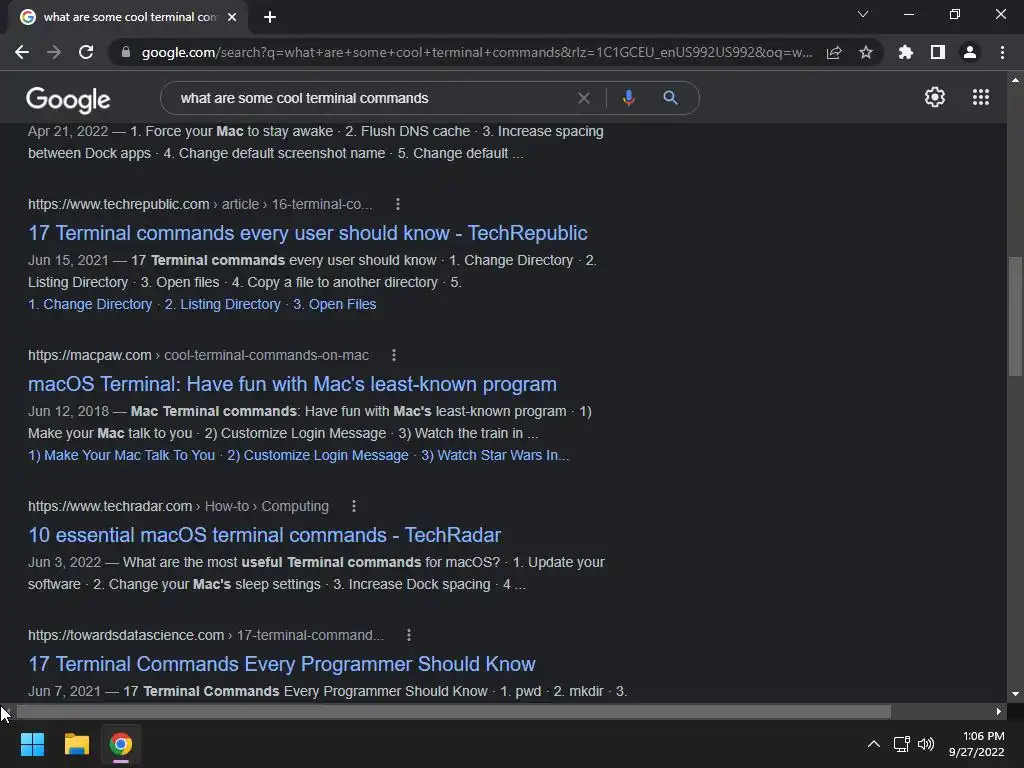Click the vertical scrollbar thumb
Image resolution: width=1024 pixels, height=768 pixels.
(x=1015, y=317)
